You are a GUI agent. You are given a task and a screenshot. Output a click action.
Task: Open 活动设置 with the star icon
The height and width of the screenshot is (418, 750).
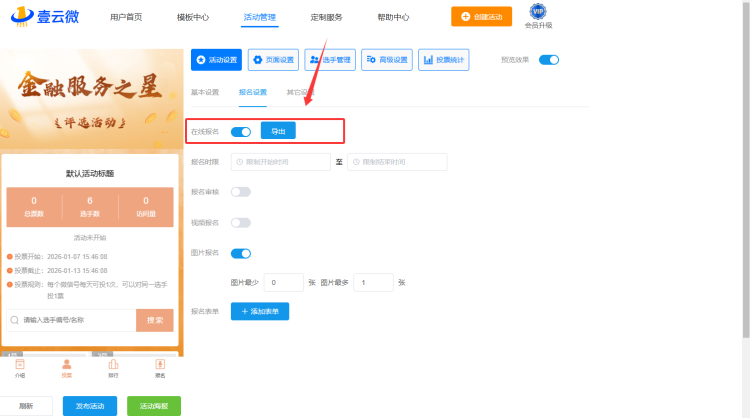(216, 60)
